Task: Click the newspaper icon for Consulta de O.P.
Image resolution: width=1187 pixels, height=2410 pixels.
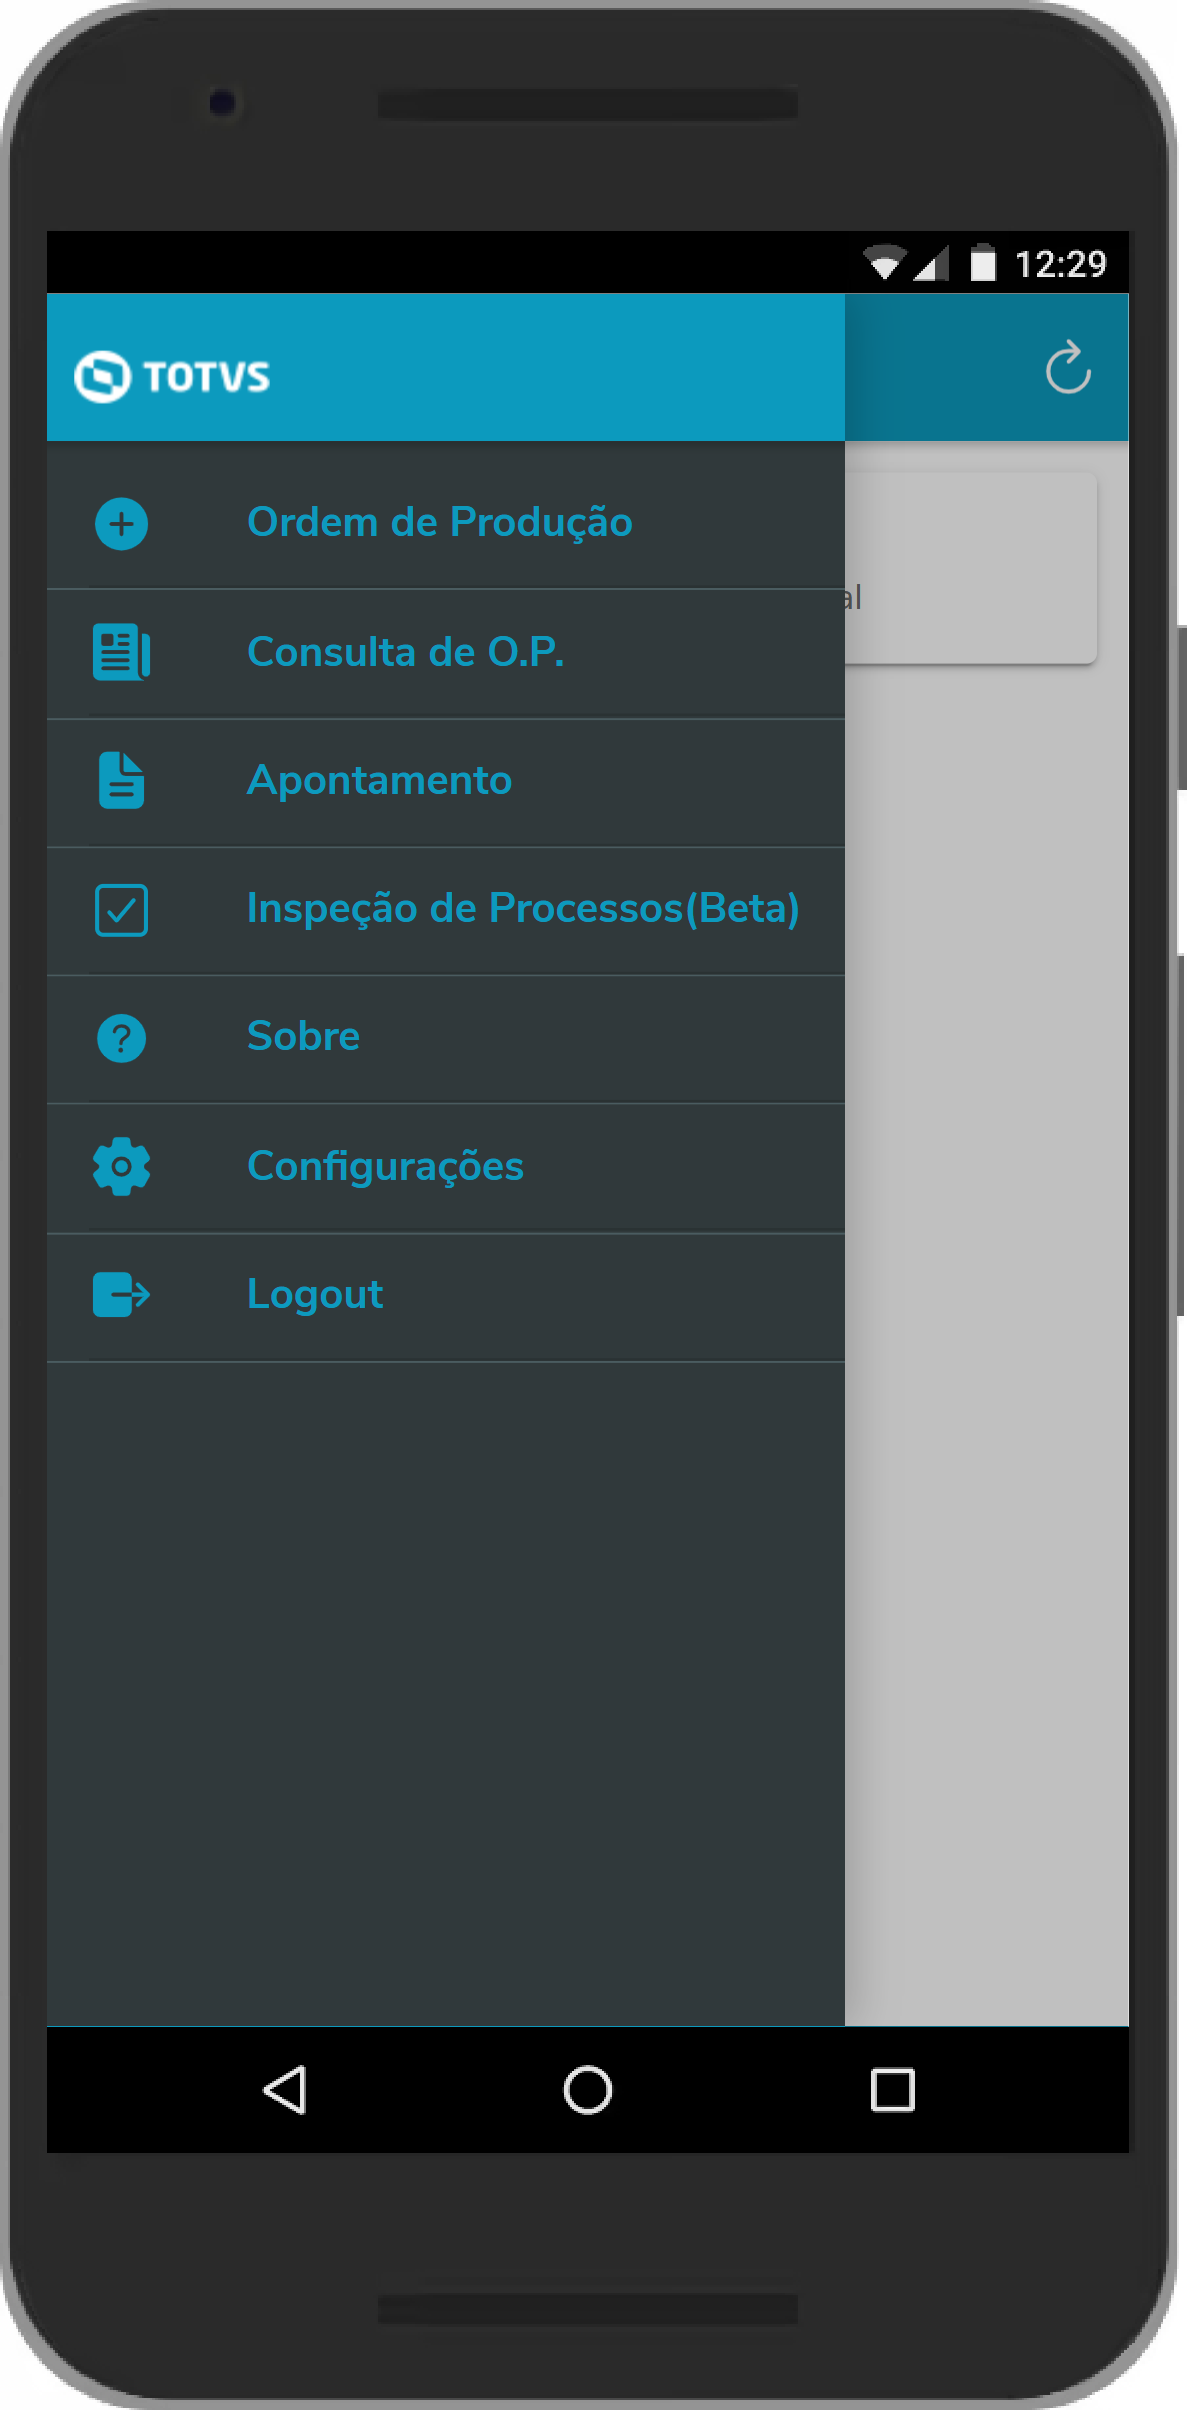Action: [x=121, y=652]
